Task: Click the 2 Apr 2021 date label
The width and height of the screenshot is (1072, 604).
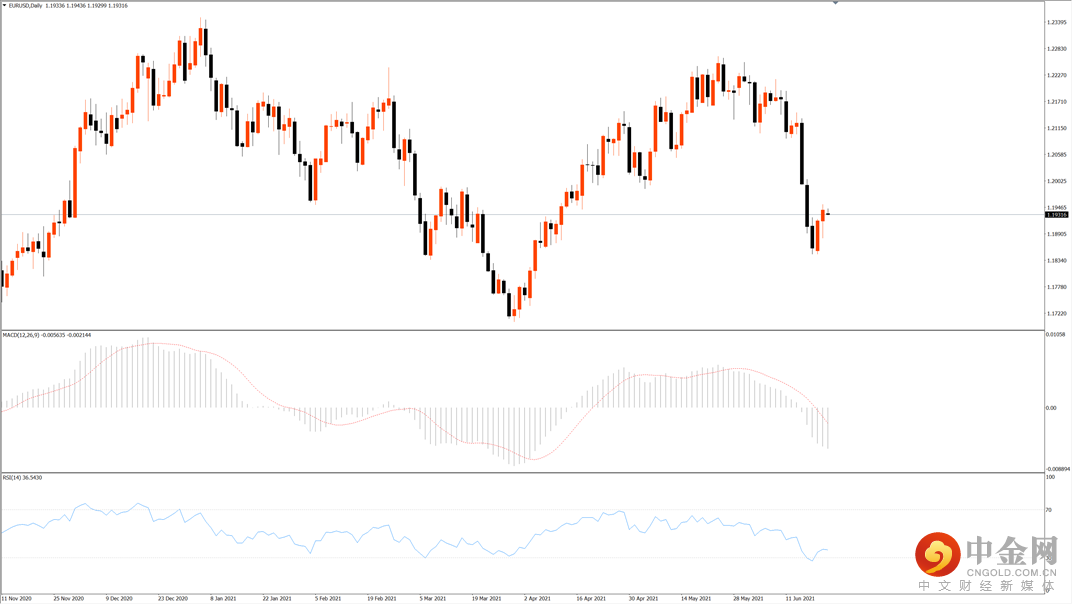Action: 537,599
